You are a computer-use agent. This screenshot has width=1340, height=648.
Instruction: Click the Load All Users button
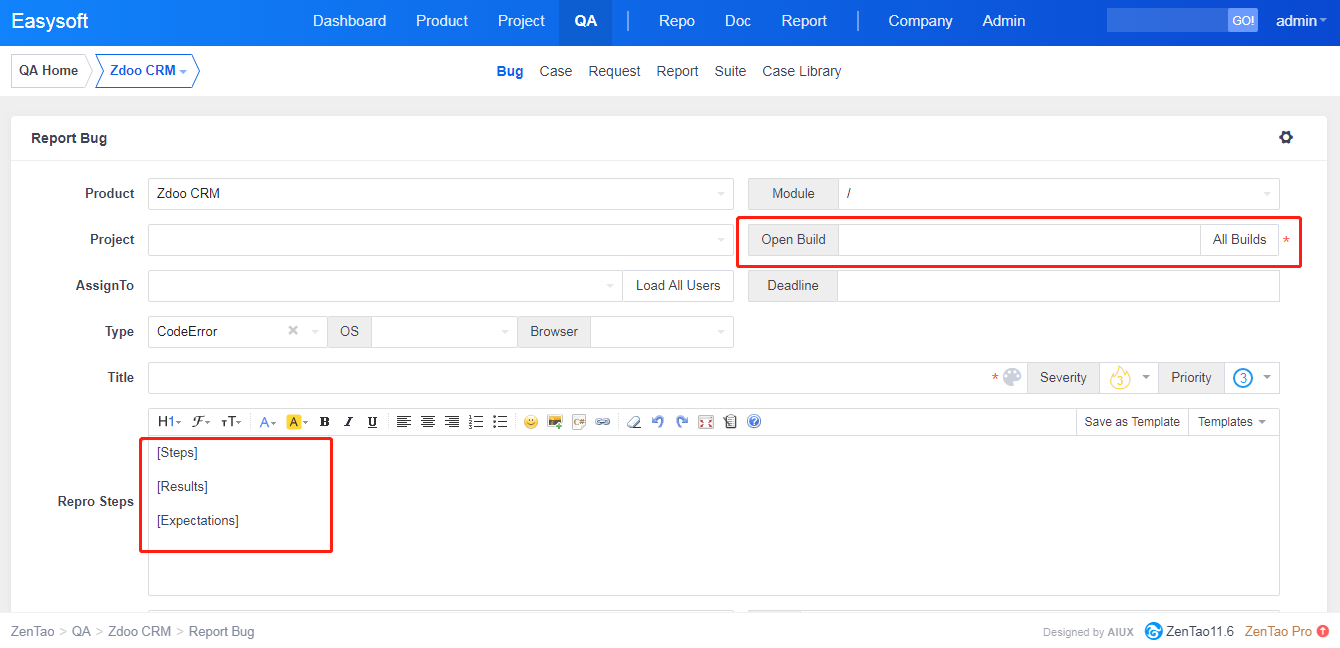click(x=678, y=286)
